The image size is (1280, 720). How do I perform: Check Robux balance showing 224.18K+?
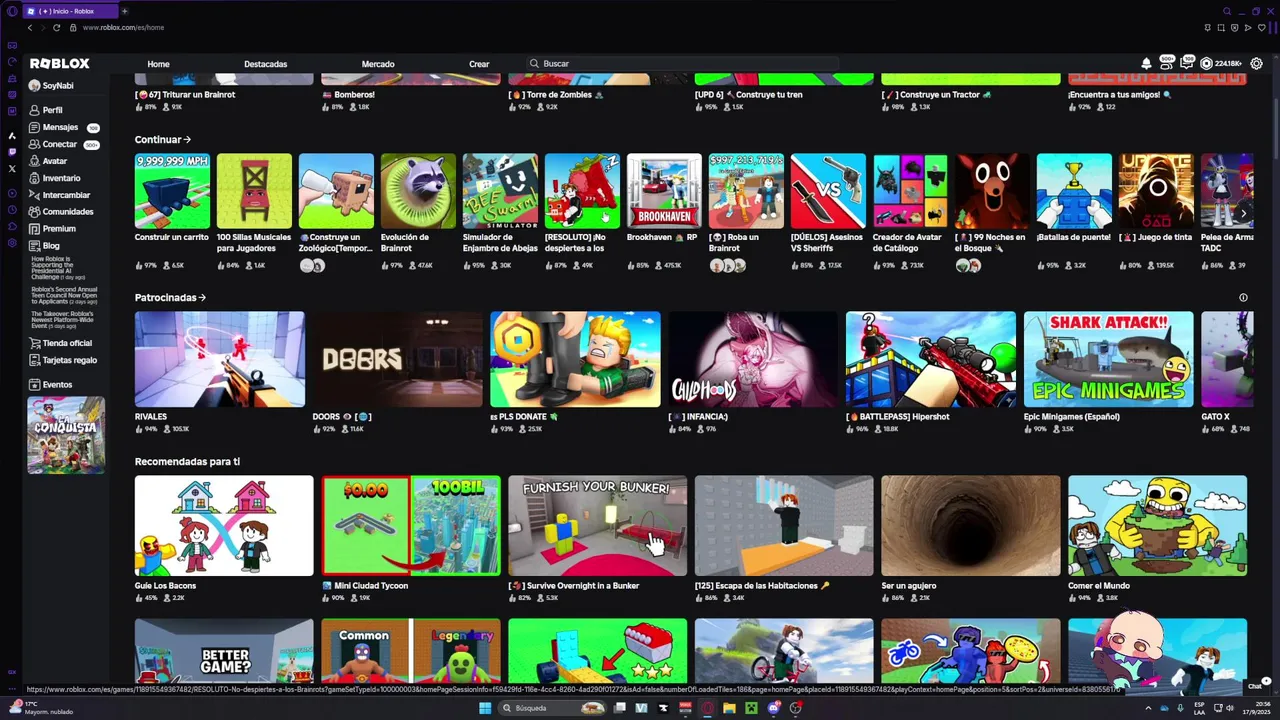point(1222,63)
